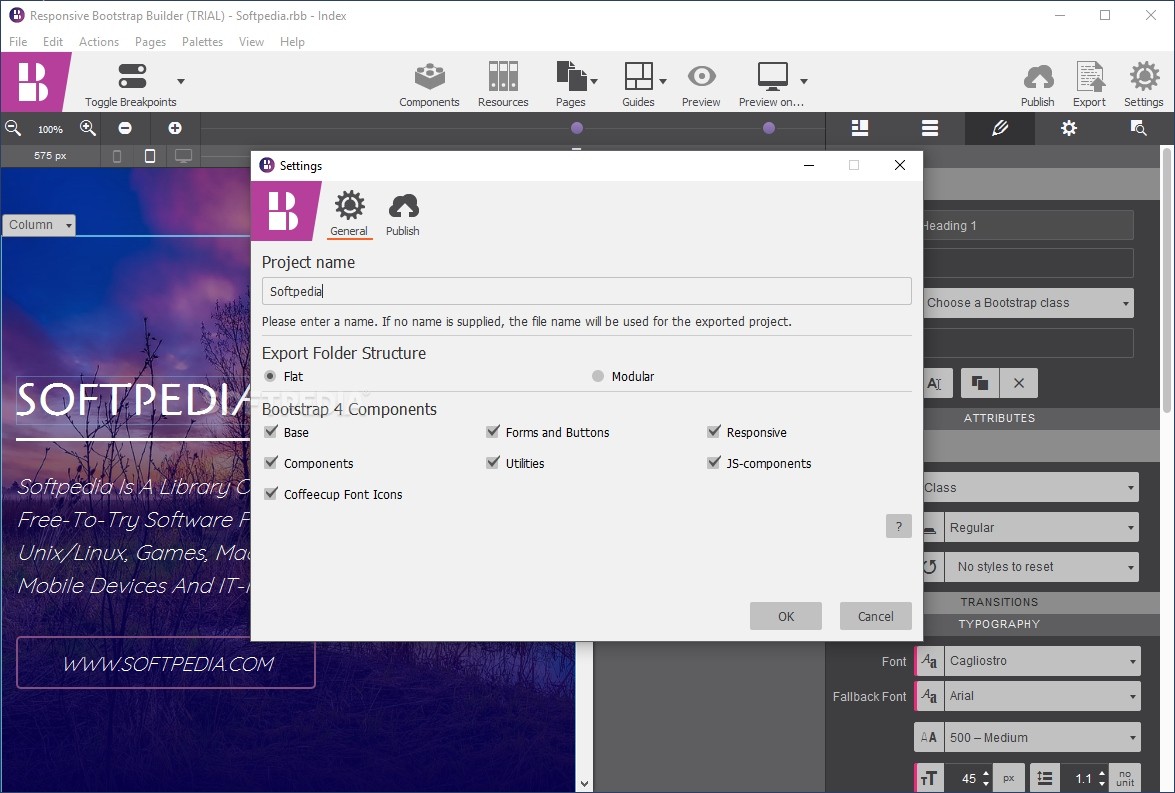Click the px unit button
The width and height of the screenshot is (1175, 793).
point(1009,778)
